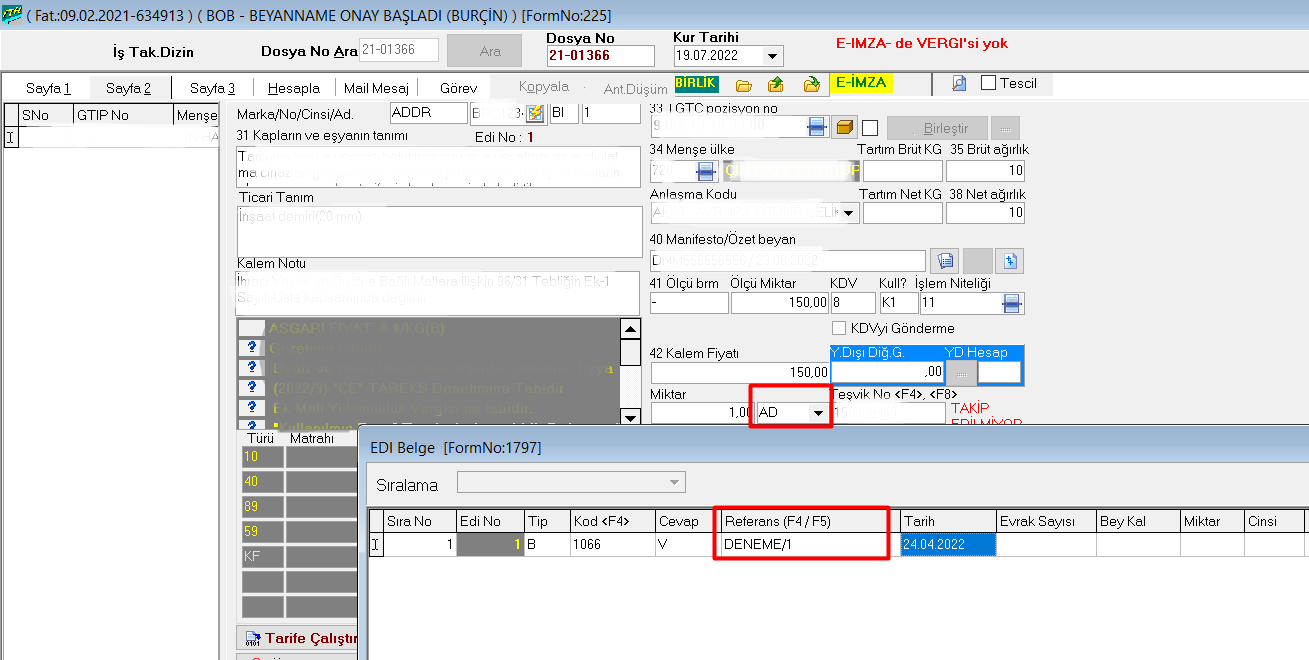
Task: Click the lightning icon near Marka field
Action: pos(534,113)
